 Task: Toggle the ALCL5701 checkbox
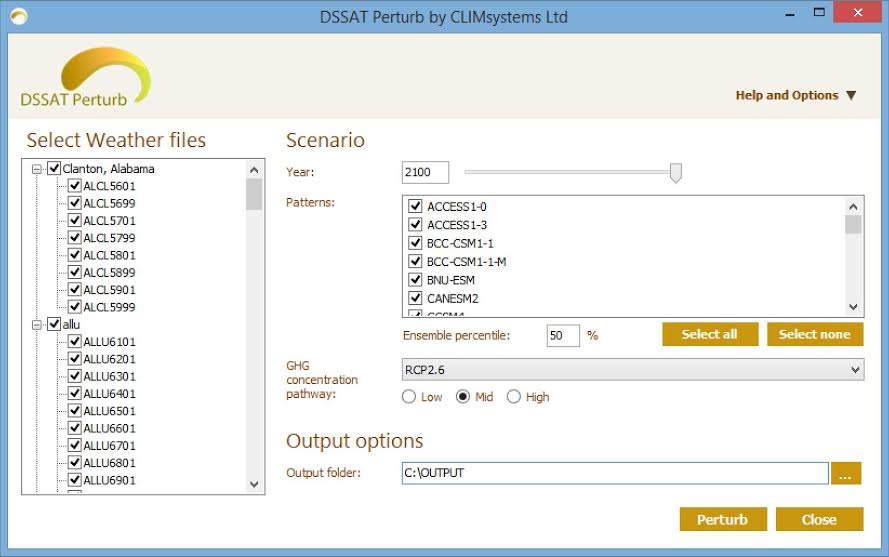[x=74, y=220]
